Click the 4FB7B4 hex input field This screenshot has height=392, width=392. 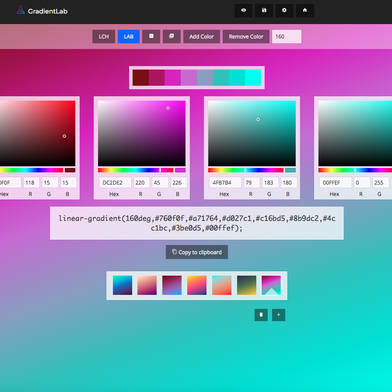(x=225, y=183)
